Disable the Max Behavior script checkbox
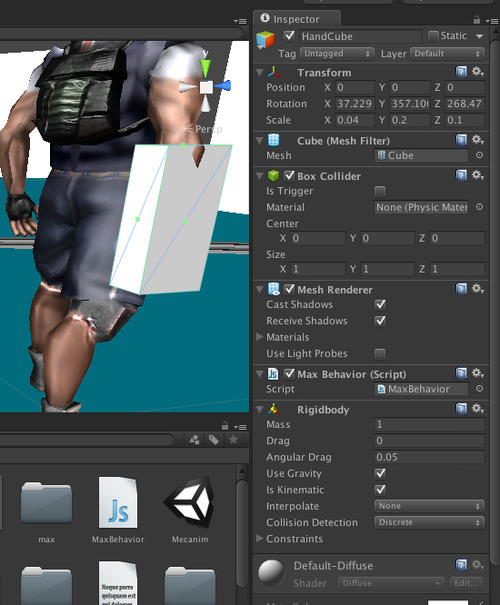The width and height of the screenshot is (500, 605). pos(289,374)
